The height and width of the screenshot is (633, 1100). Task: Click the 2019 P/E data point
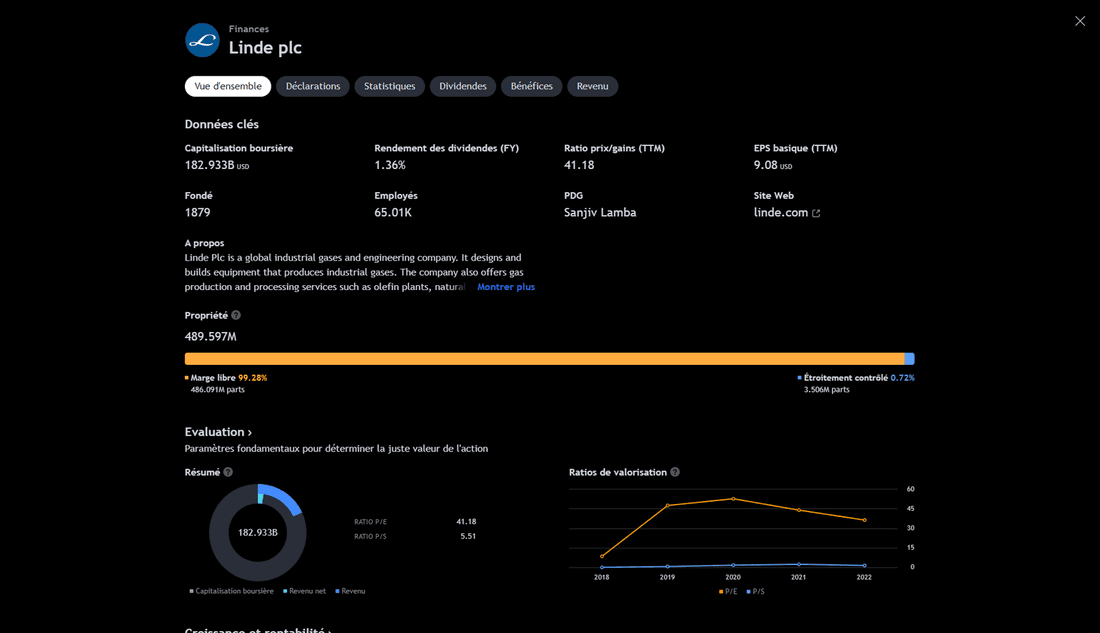(x=667, y=505)
